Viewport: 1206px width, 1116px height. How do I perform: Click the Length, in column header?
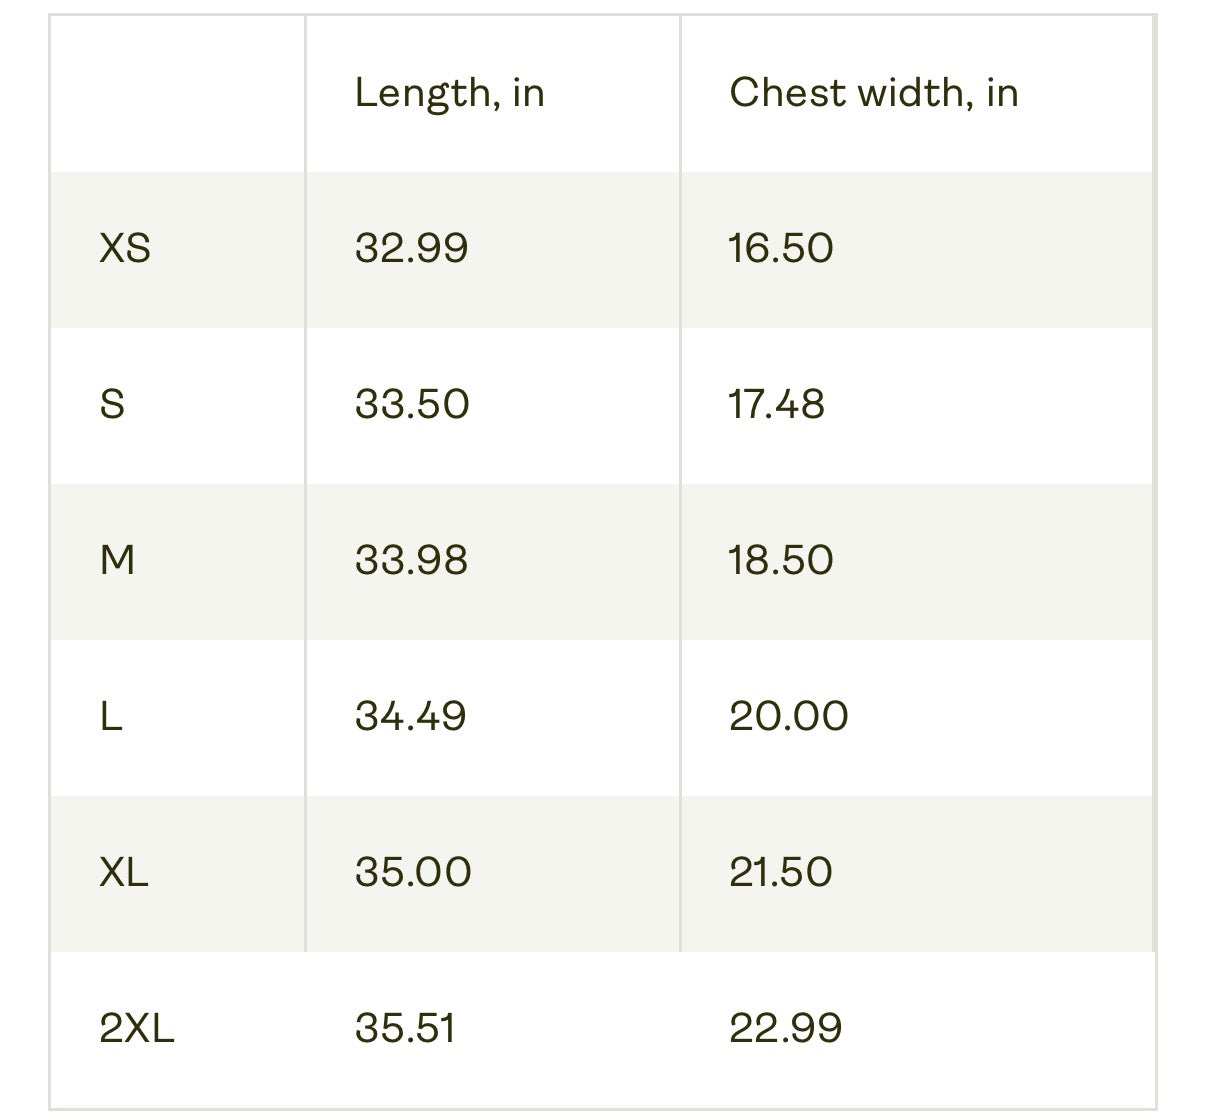[x=449, y=93]
